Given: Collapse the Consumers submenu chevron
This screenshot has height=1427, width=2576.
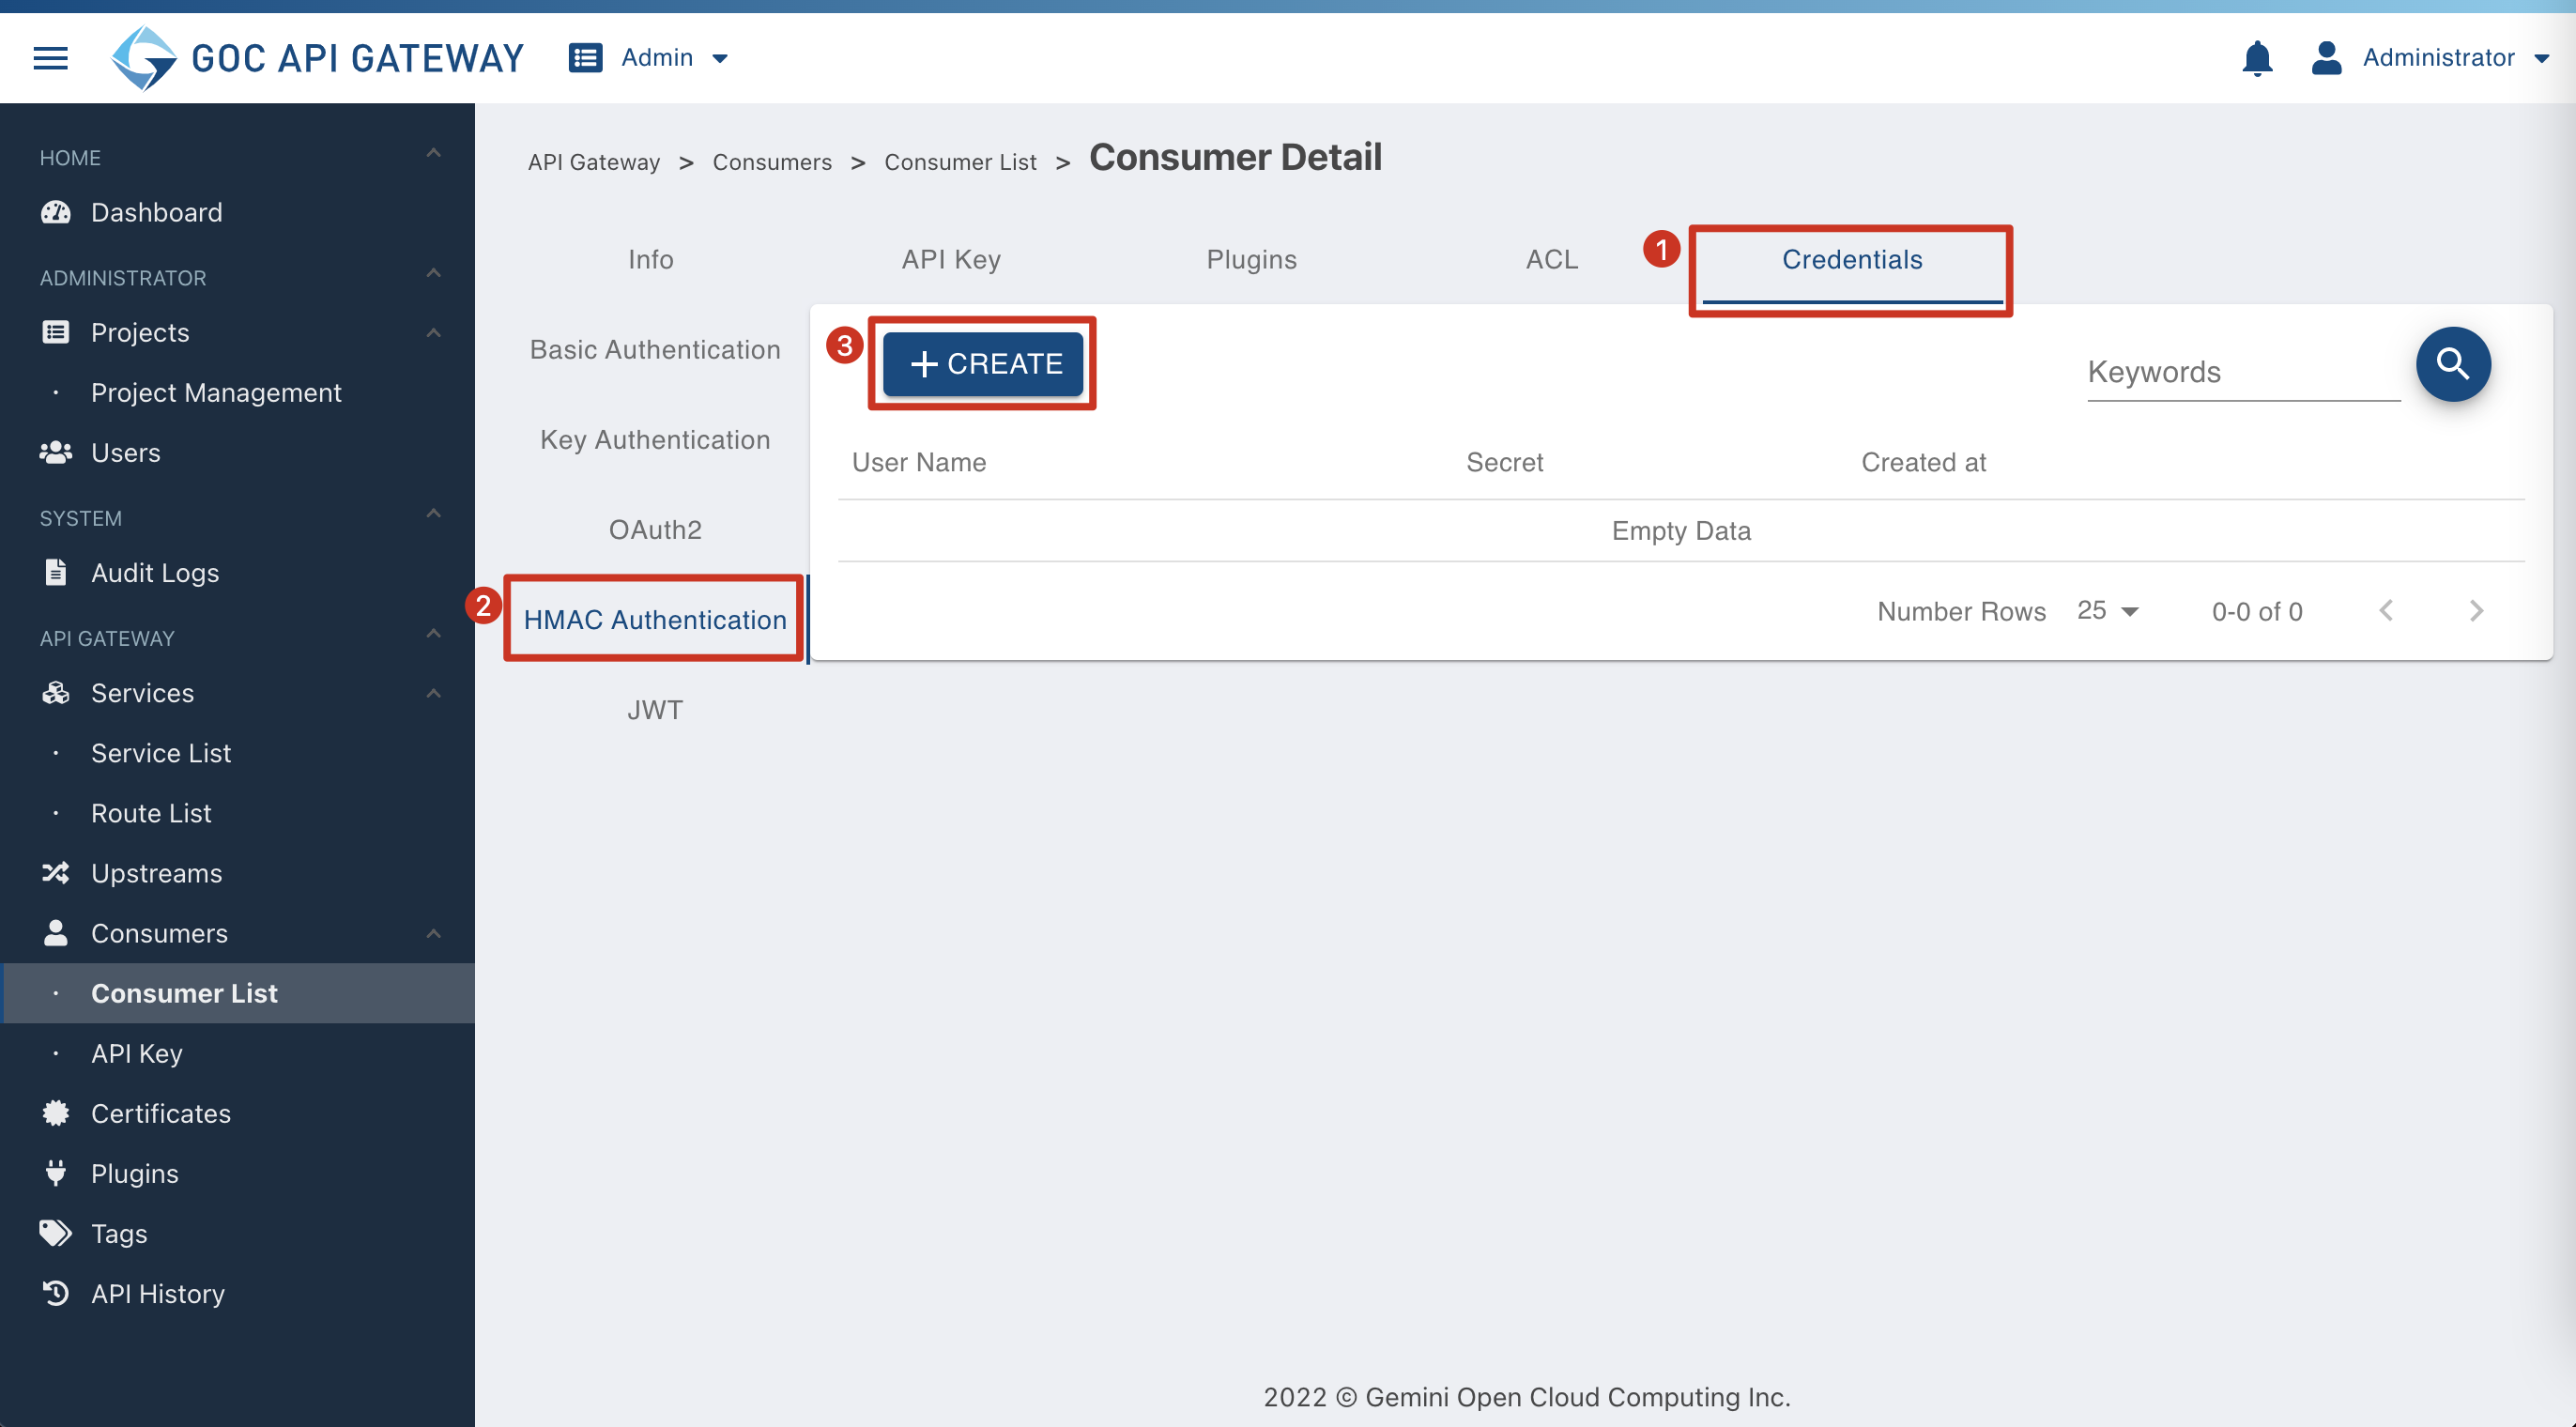Looking at the screenshot, I should click(x=433, y=933).
